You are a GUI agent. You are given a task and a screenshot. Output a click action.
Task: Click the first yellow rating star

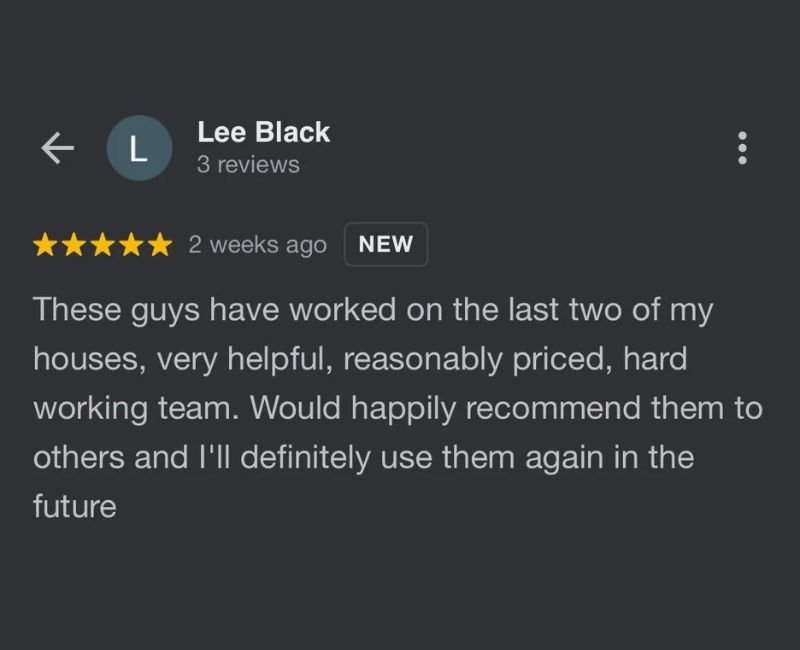coord(45,245)
